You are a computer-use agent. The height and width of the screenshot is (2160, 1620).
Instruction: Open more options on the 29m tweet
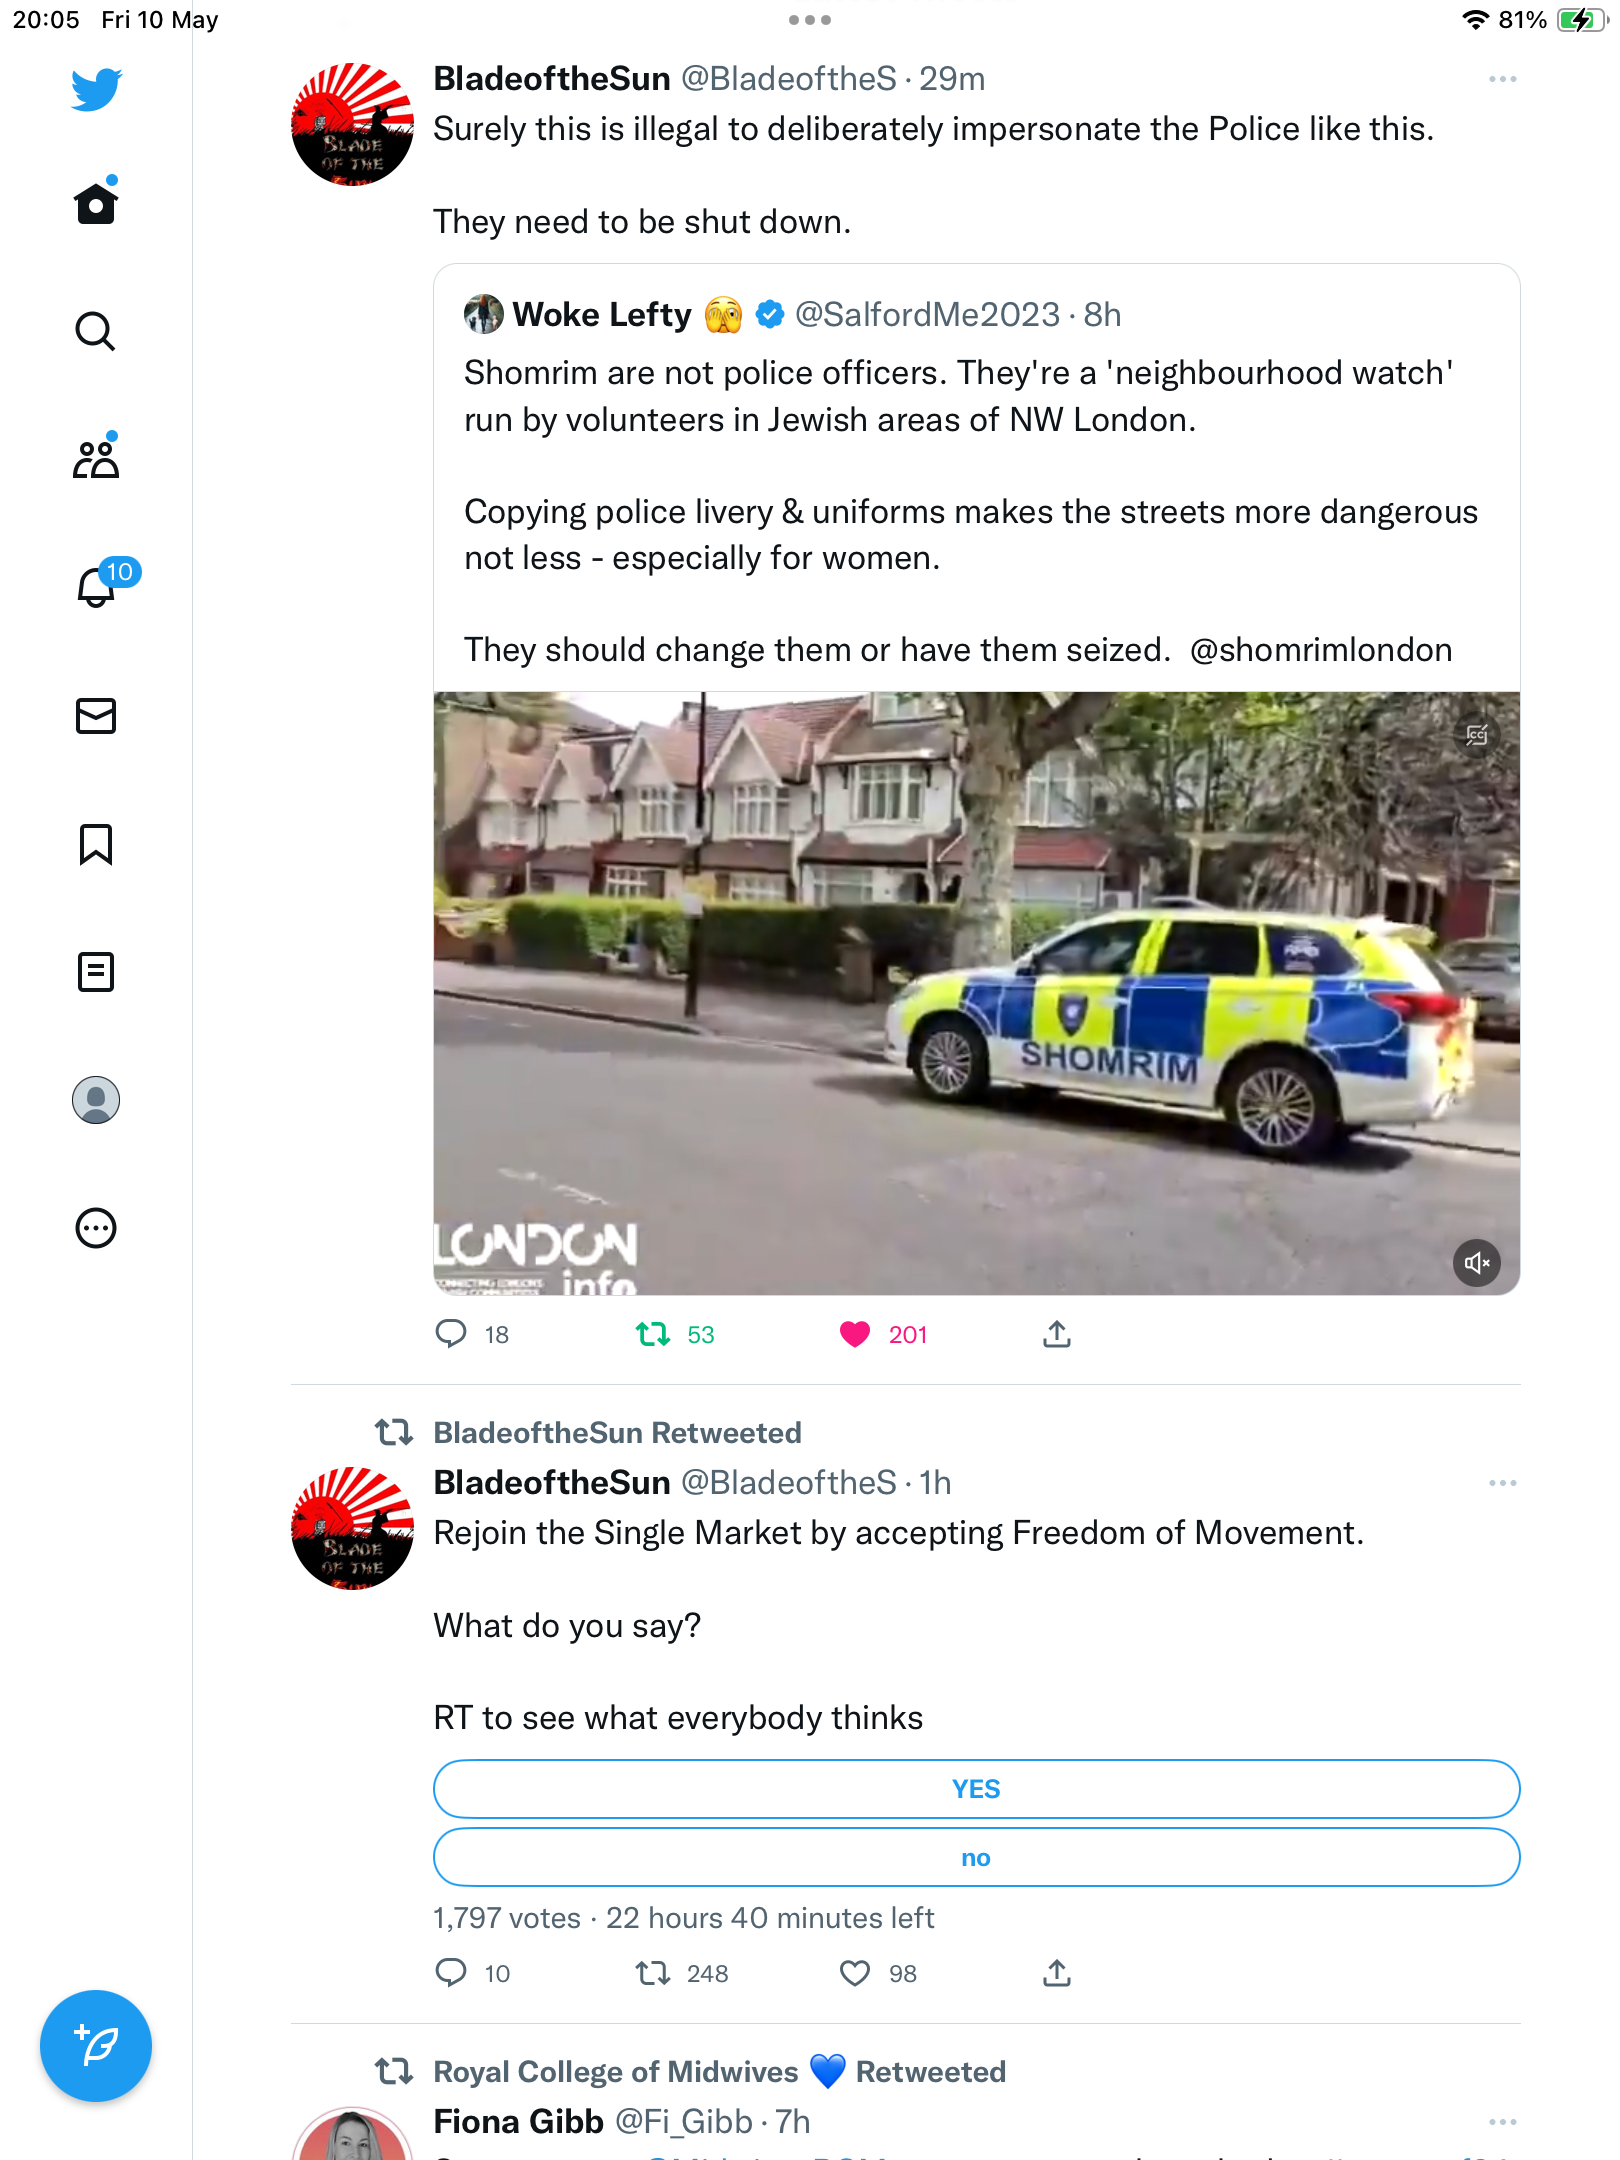1502,79
